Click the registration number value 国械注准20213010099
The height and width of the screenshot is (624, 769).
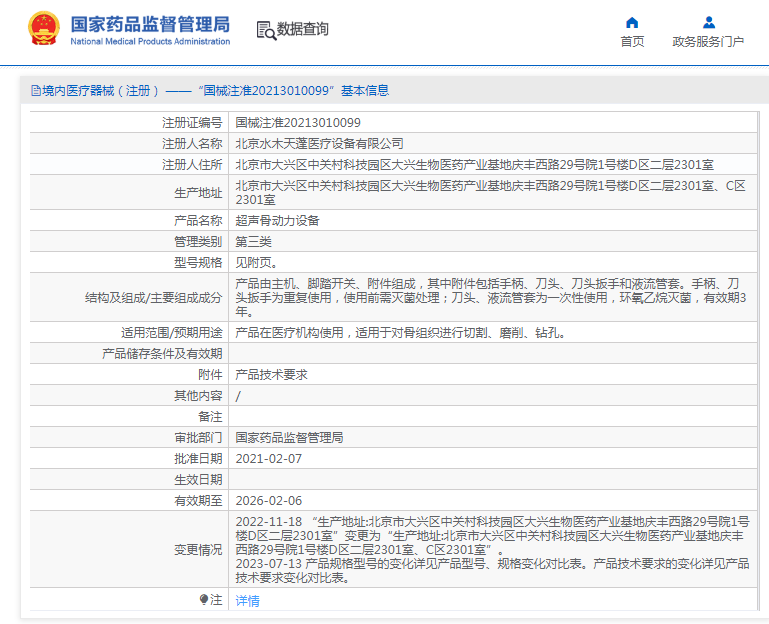[x=298, y=123]
